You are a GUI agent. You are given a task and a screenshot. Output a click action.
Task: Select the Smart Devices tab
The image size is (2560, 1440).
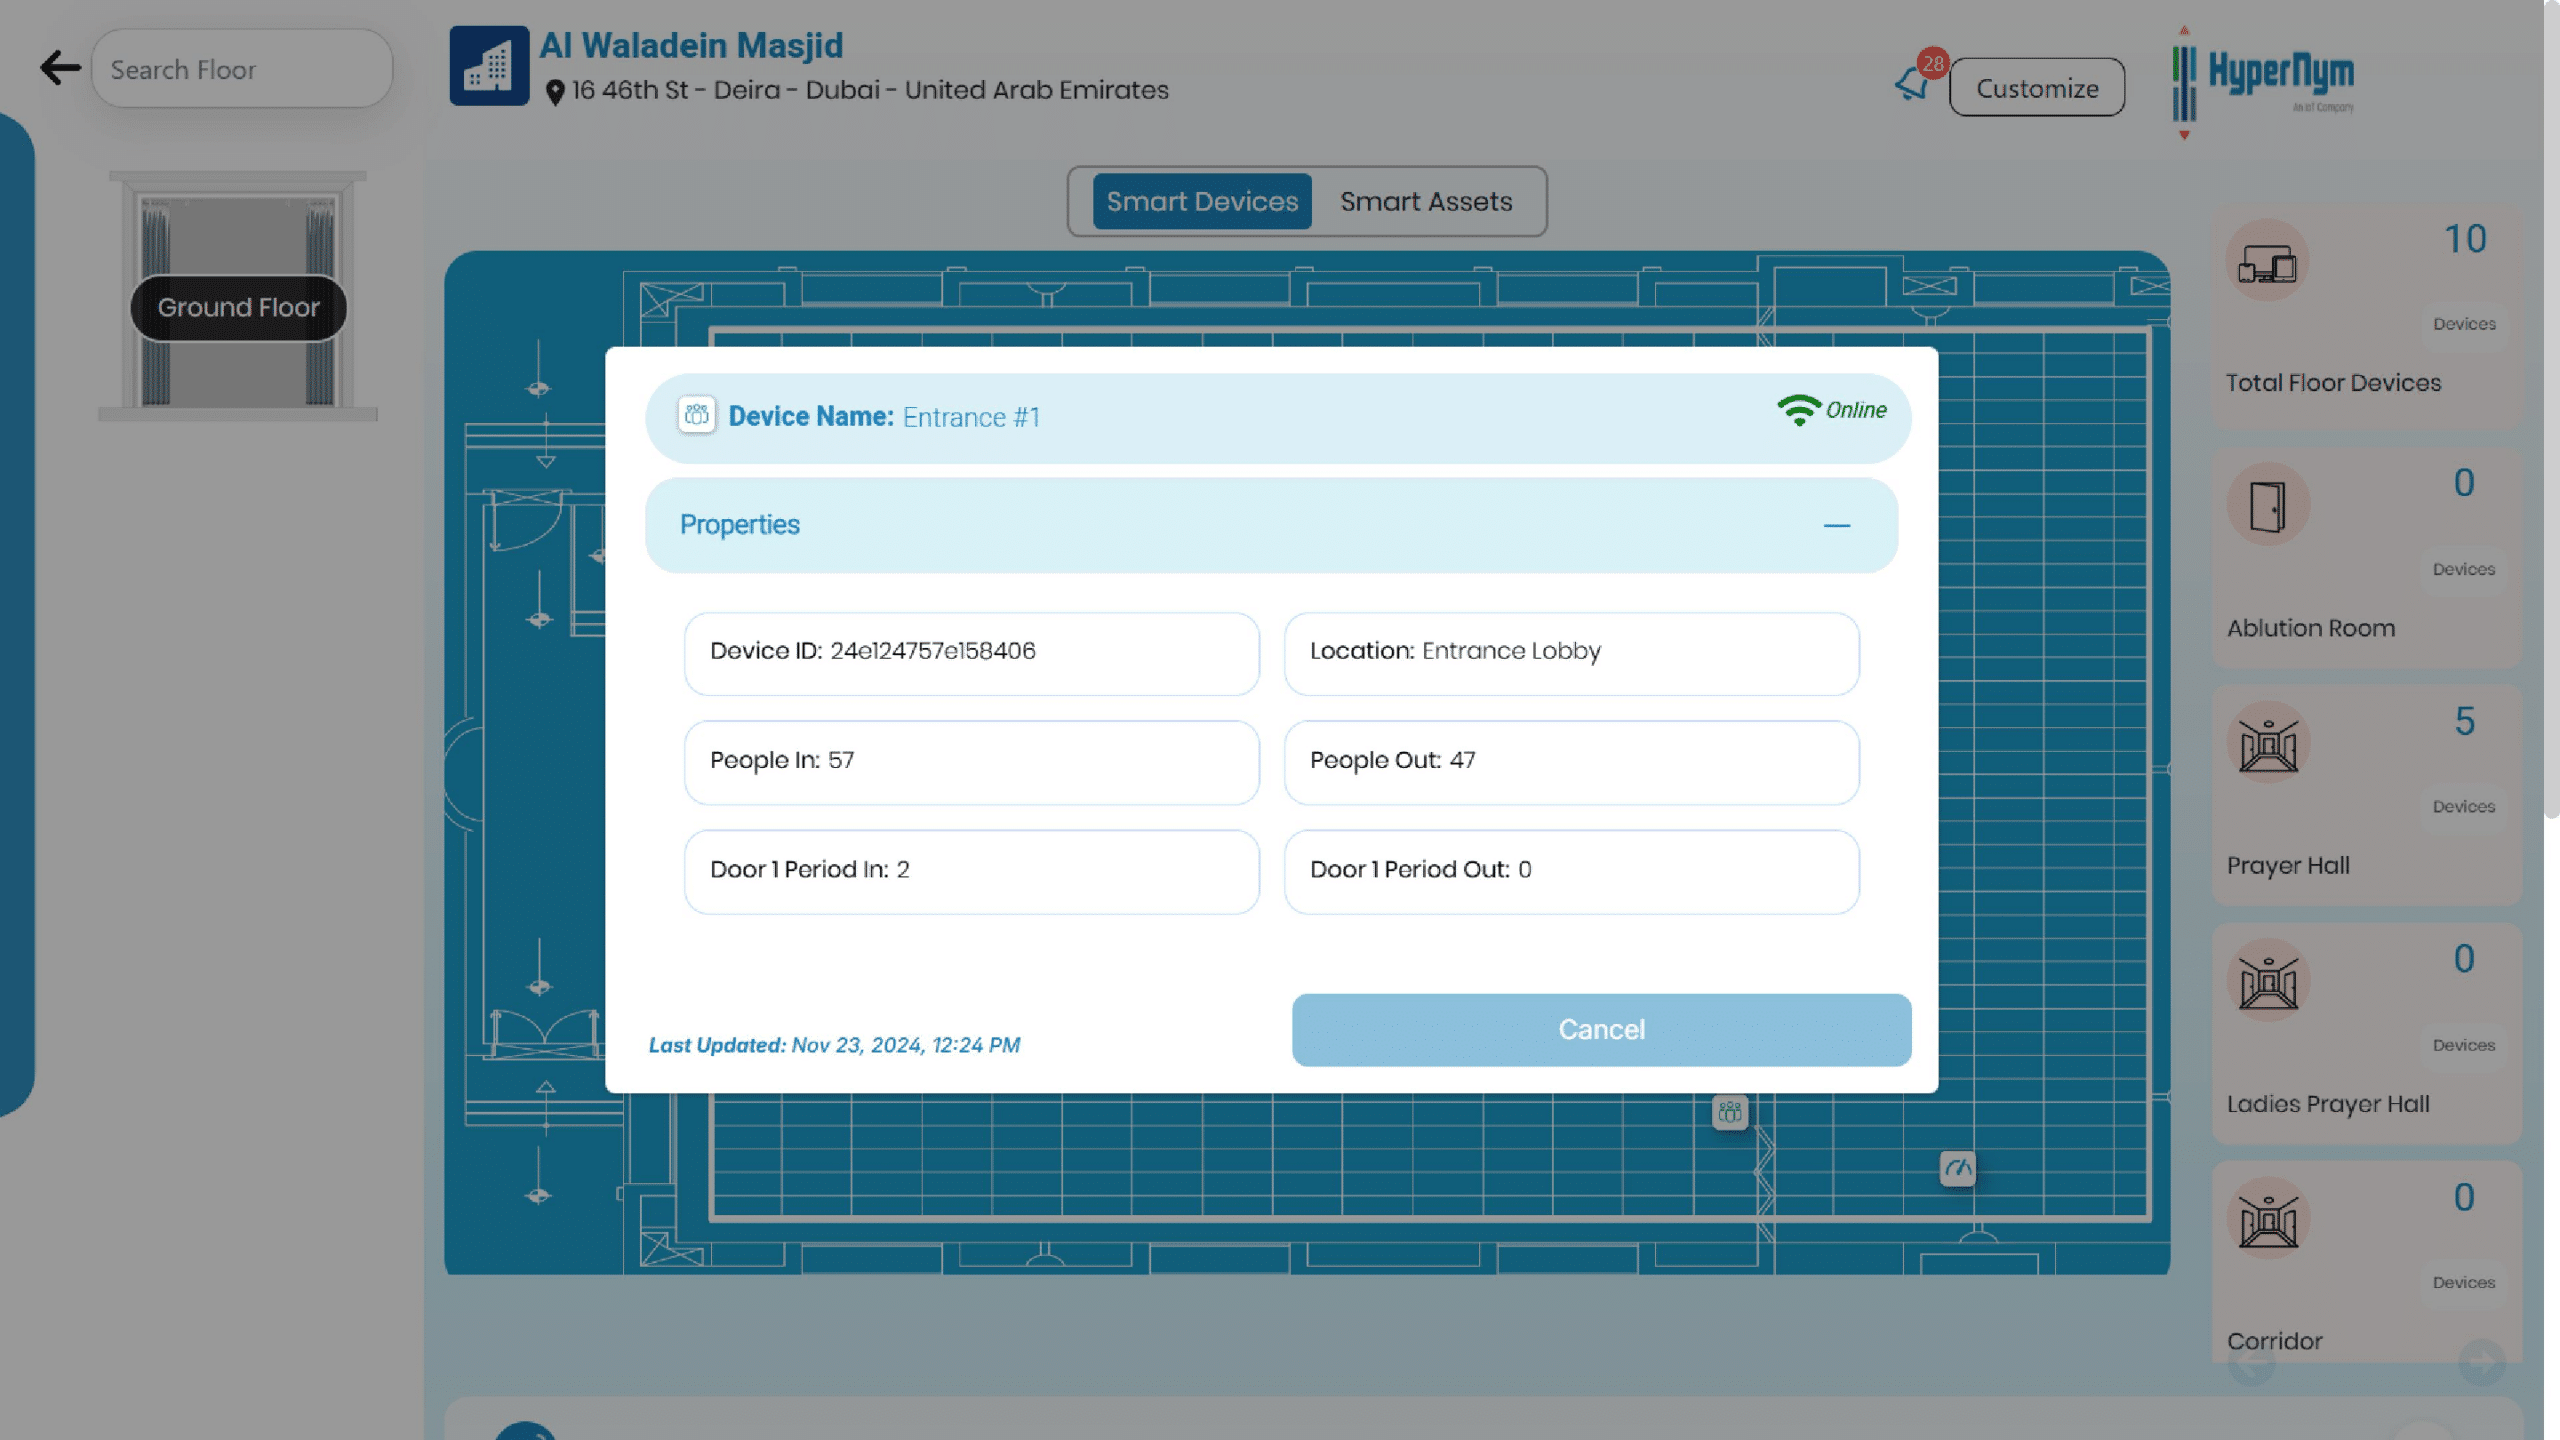[1202, 202]
